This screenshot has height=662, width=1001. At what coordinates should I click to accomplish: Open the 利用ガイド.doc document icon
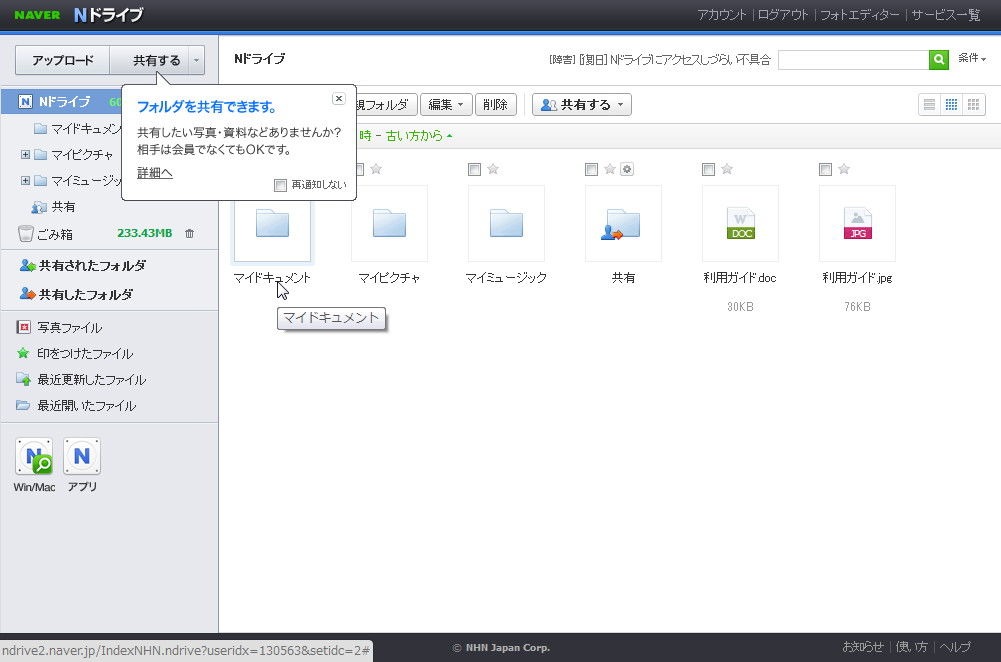741,223
